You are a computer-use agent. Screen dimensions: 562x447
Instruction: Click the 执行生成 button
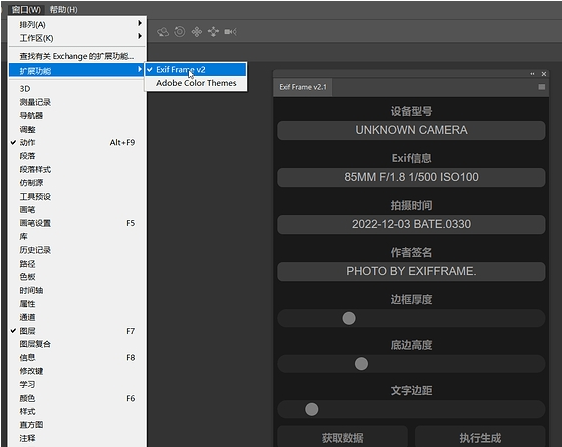click(x=480, y=437)
